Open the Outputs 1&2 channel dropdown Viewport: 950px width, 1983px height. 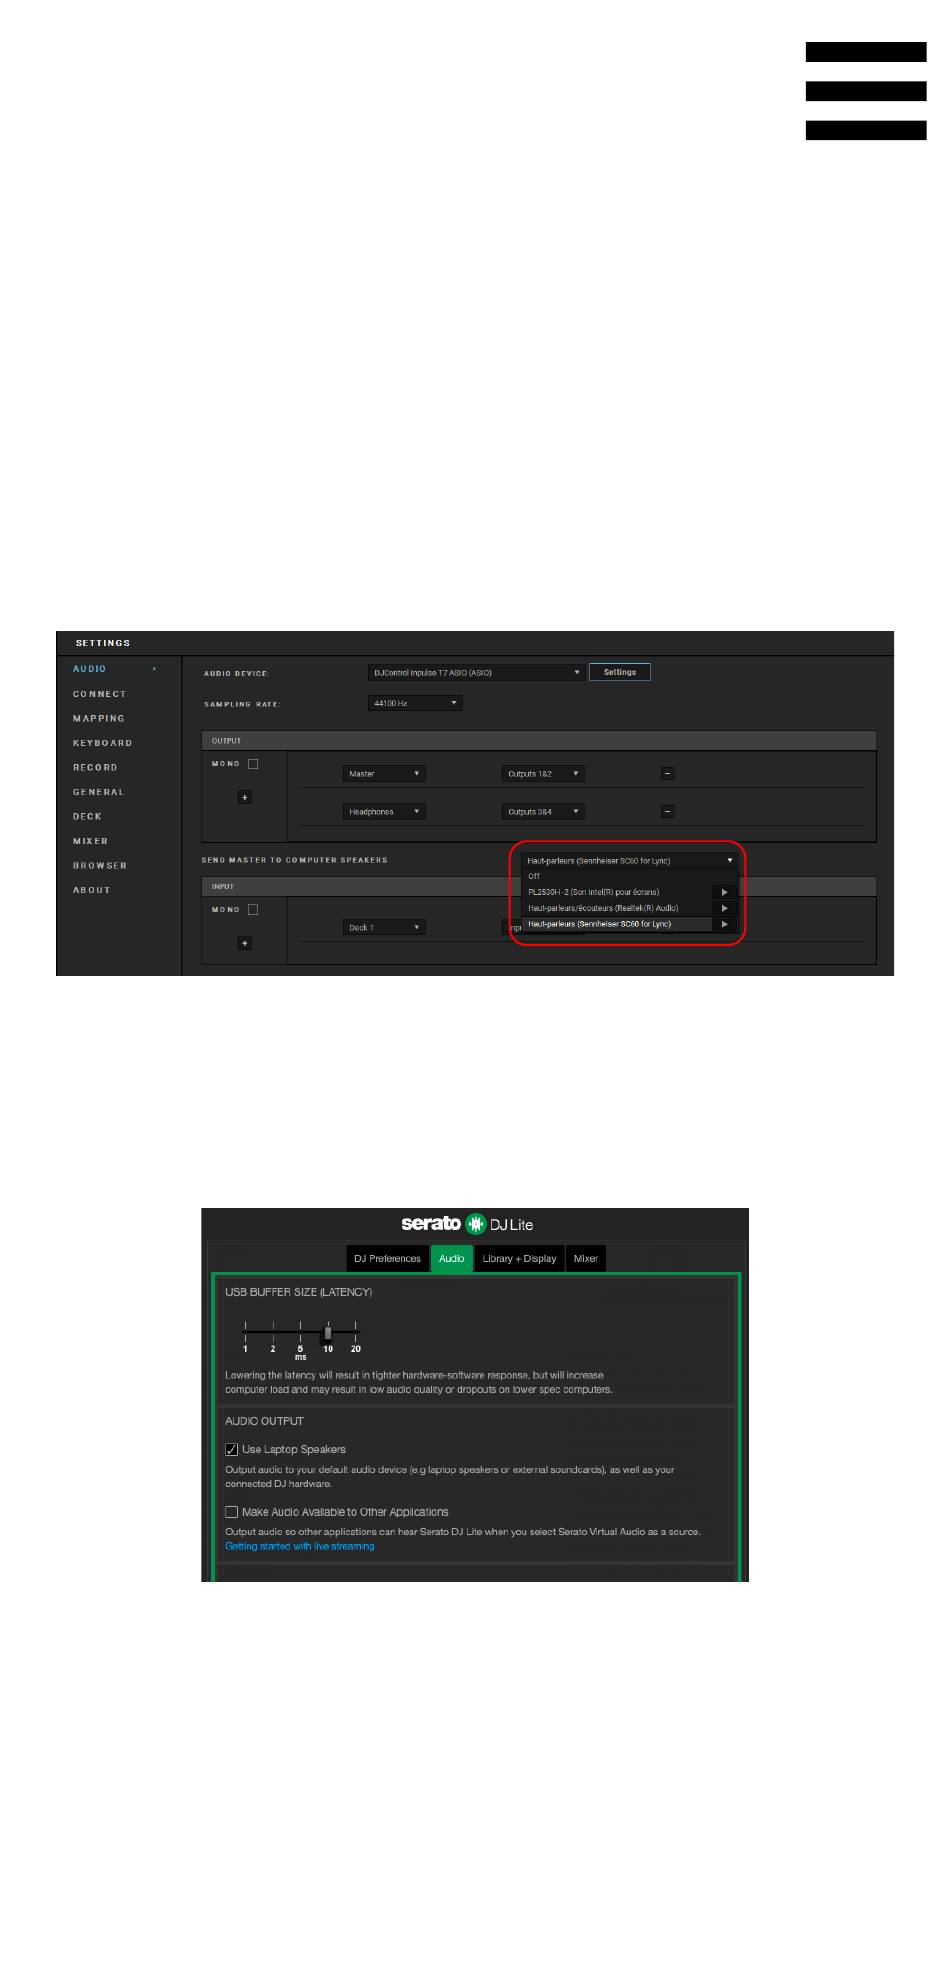(543, 773)
